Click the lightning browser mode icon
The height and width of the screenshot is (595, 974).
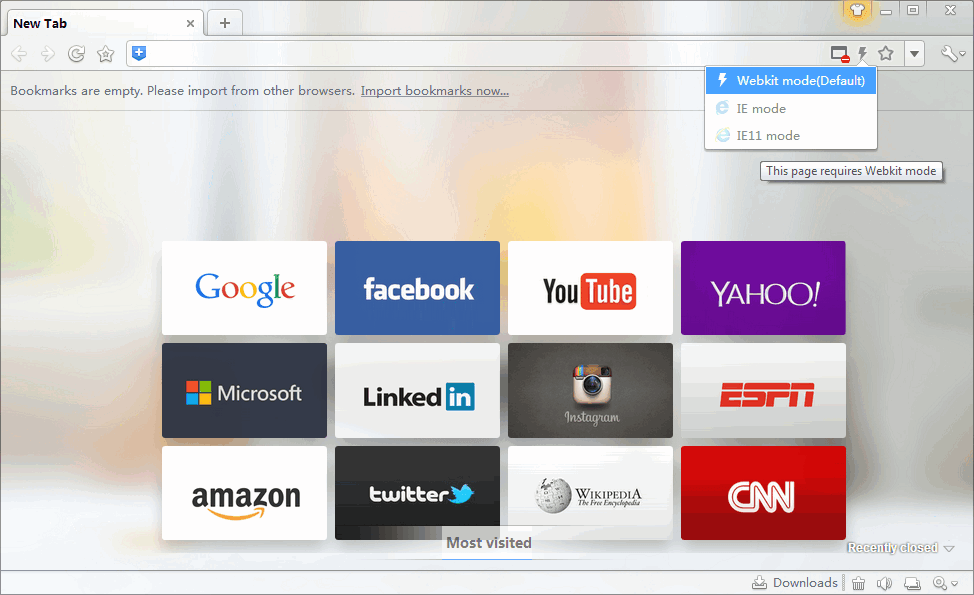pyautogui.click(x=862, y=54)
